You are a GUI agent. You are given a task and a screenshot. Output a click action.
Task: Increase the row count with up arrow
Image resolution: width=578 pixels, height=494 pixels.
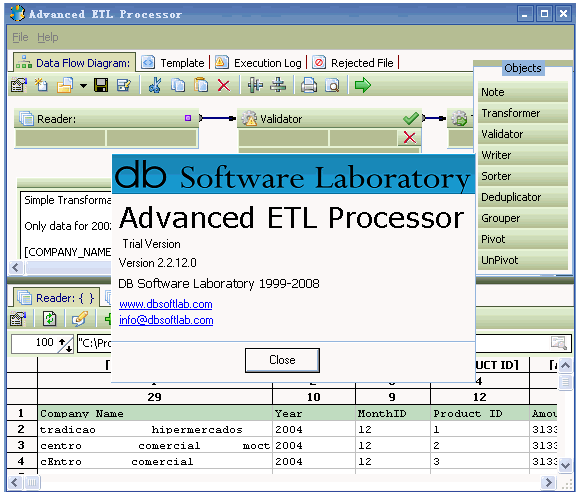point(62,341)
